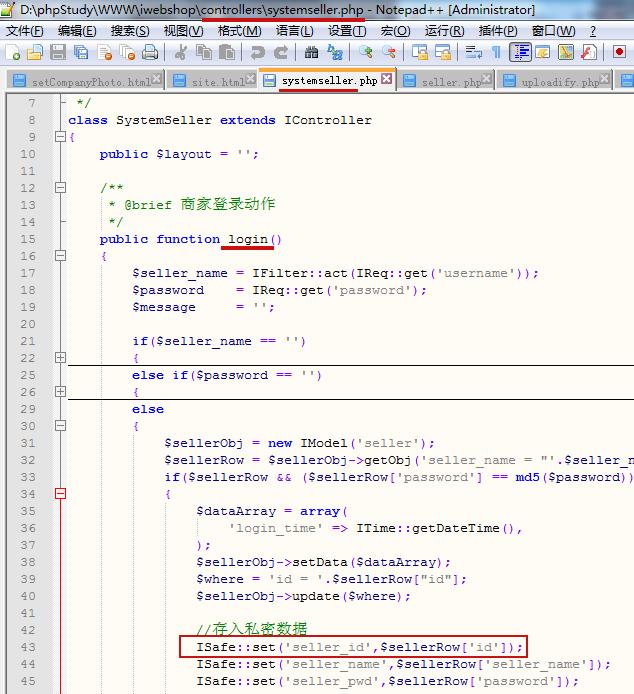Click the Undo arrow icon

pos(257,52)
